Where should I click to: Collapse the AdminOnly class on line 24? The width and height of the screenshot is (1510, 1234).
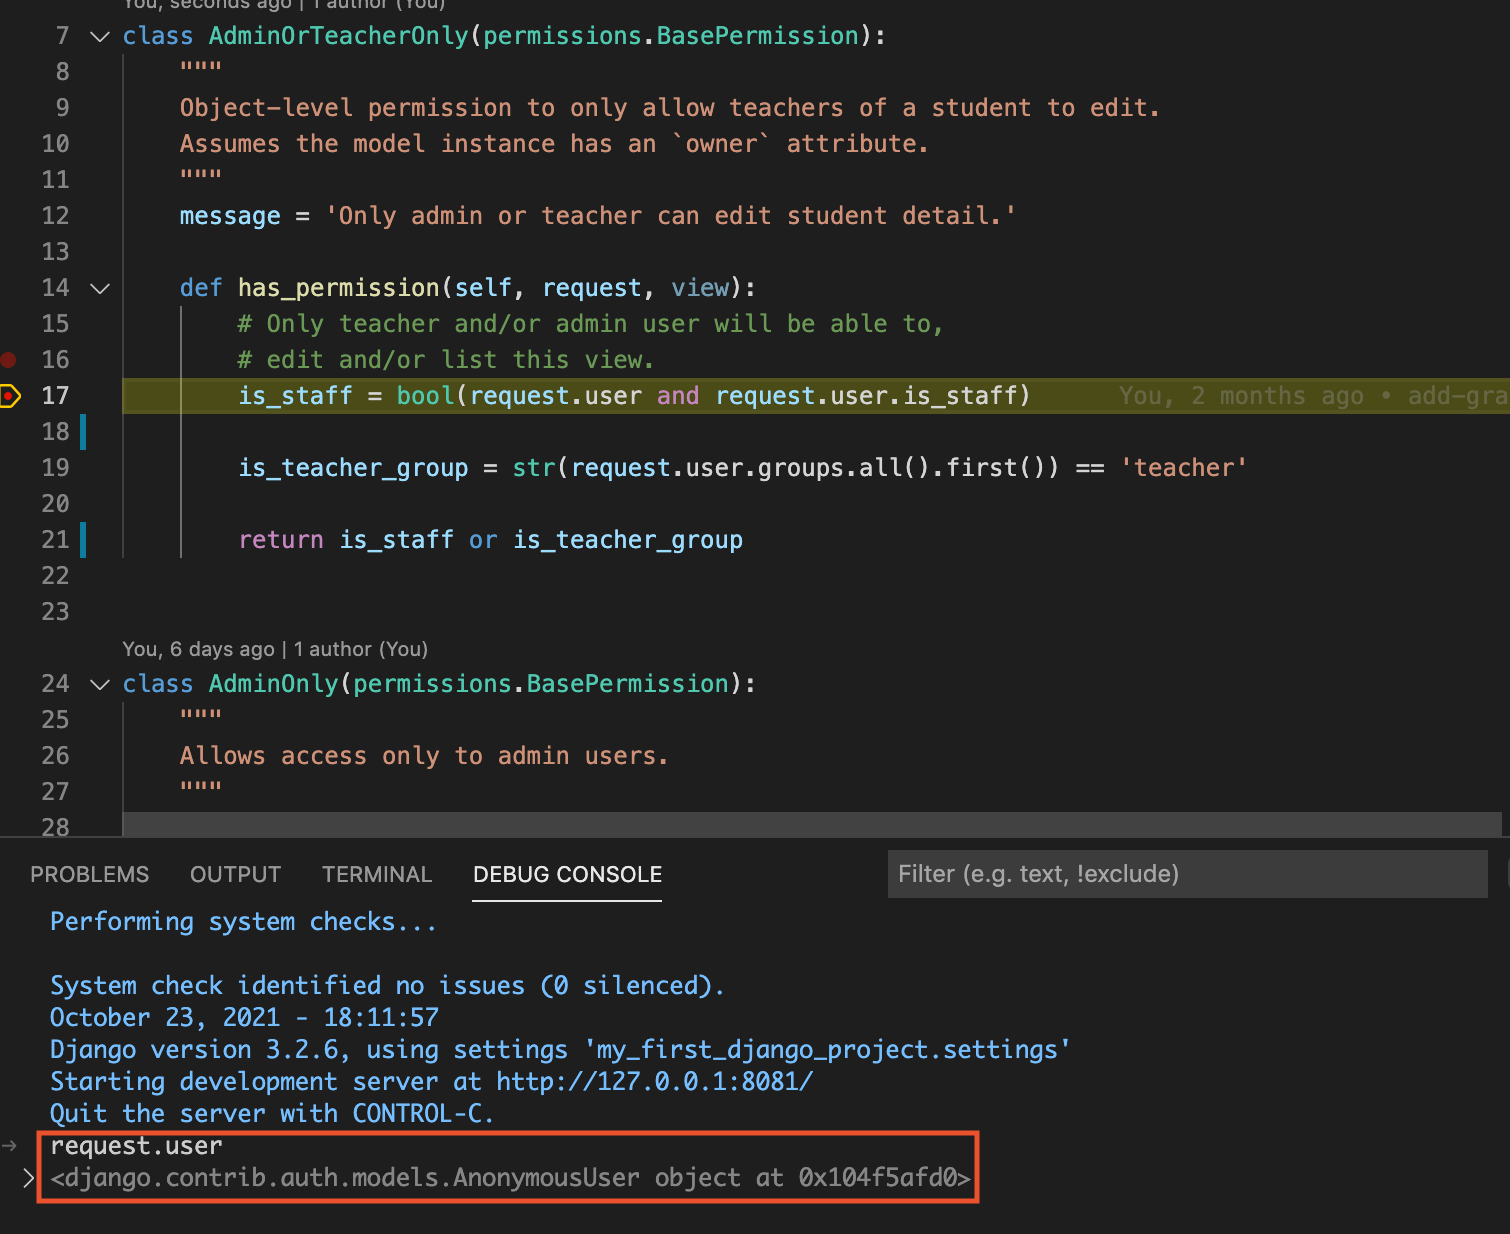[x=100, y=685]
